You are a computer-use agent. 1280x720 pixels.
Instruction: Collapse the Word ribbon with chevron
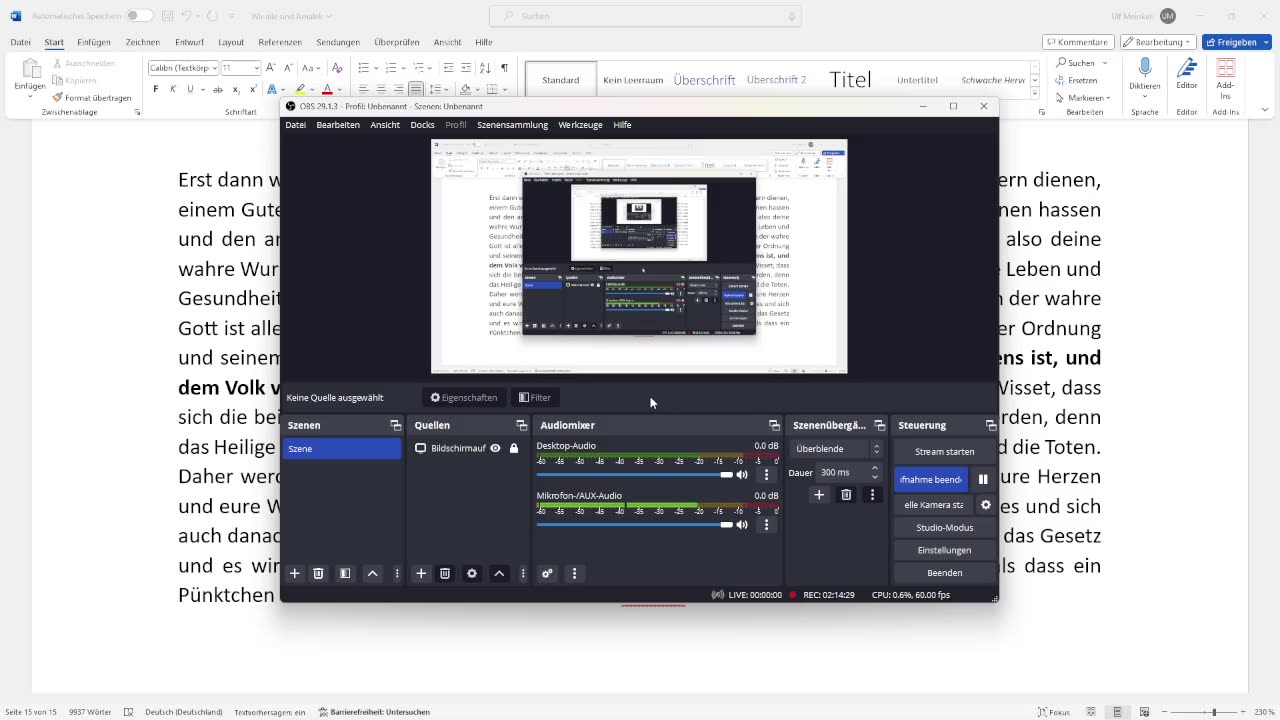click(x=1265, y=110)
